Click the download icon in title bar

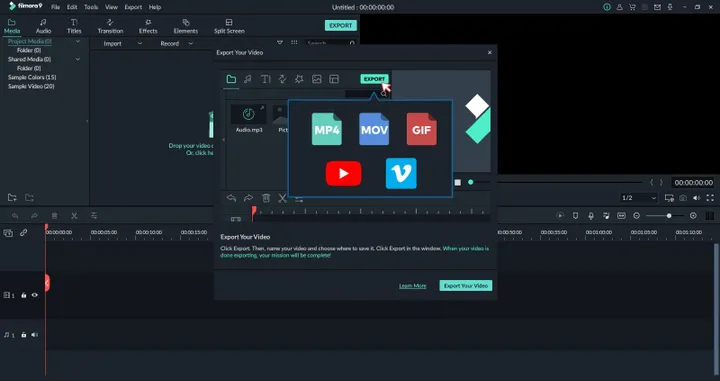coord(670,7)
